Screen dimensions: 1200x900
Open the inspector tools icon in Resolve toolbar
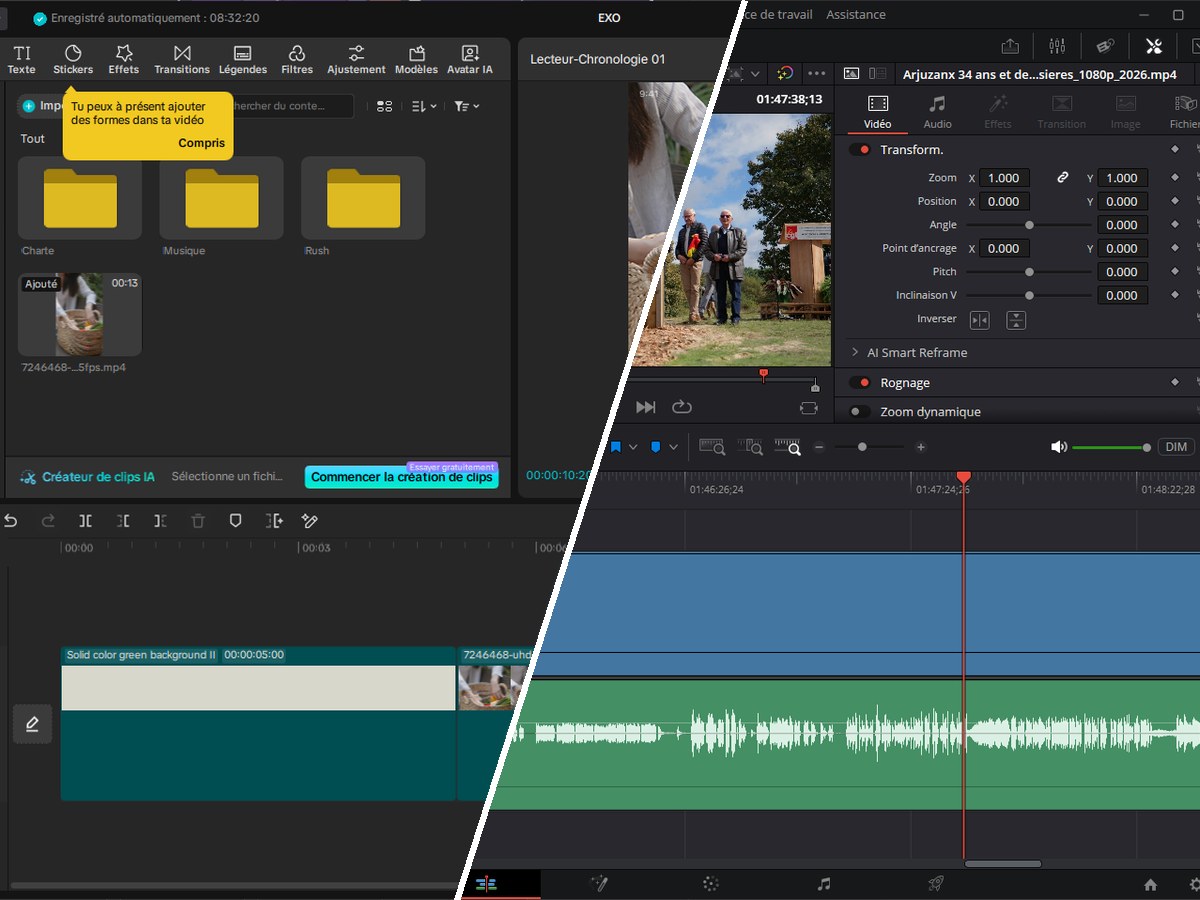(1153, 46)
